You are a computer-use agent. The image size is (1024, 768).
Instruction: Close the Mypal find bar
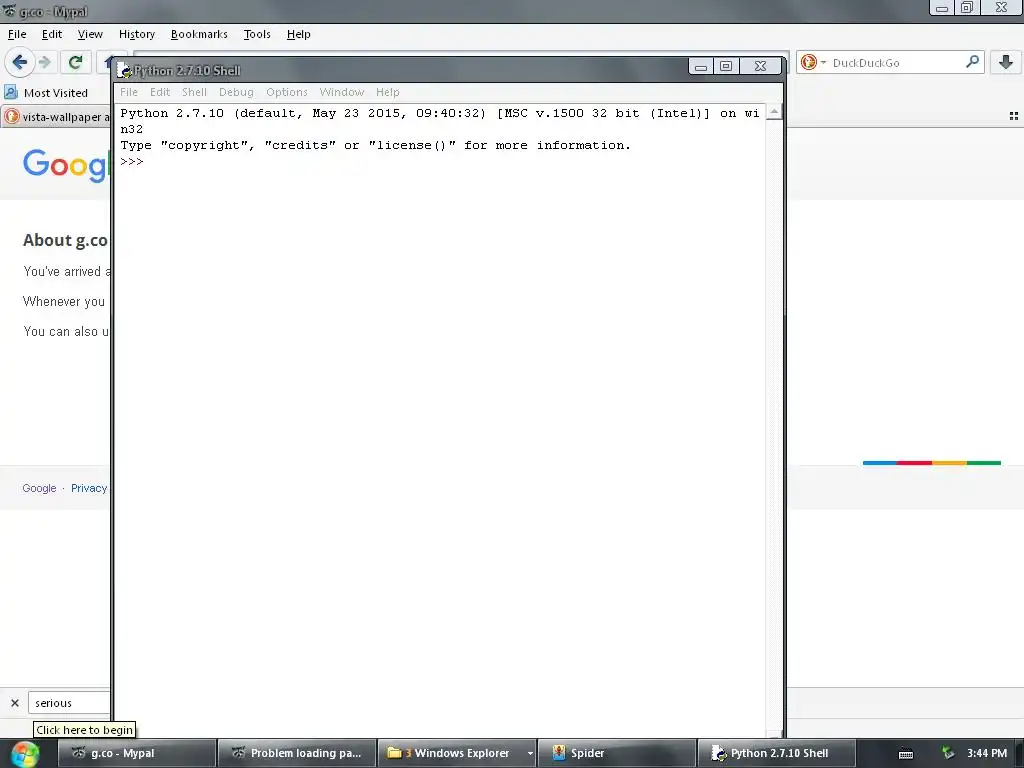point(15,703)
